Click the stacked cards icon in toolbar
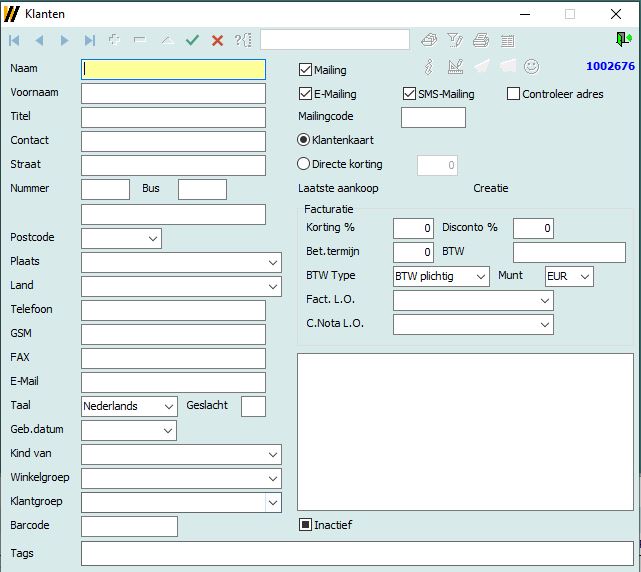Screen dimensions: 641x572 point(429,40)
